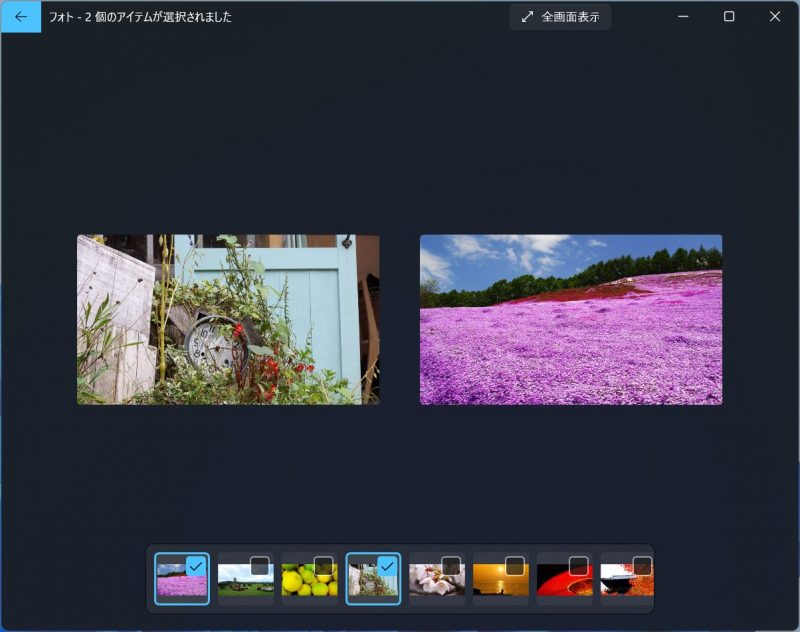Screen dimensions: 800x632
Task: Check the yellow citrus fruits thumbnail checkbox
Action: click(323, 566)
